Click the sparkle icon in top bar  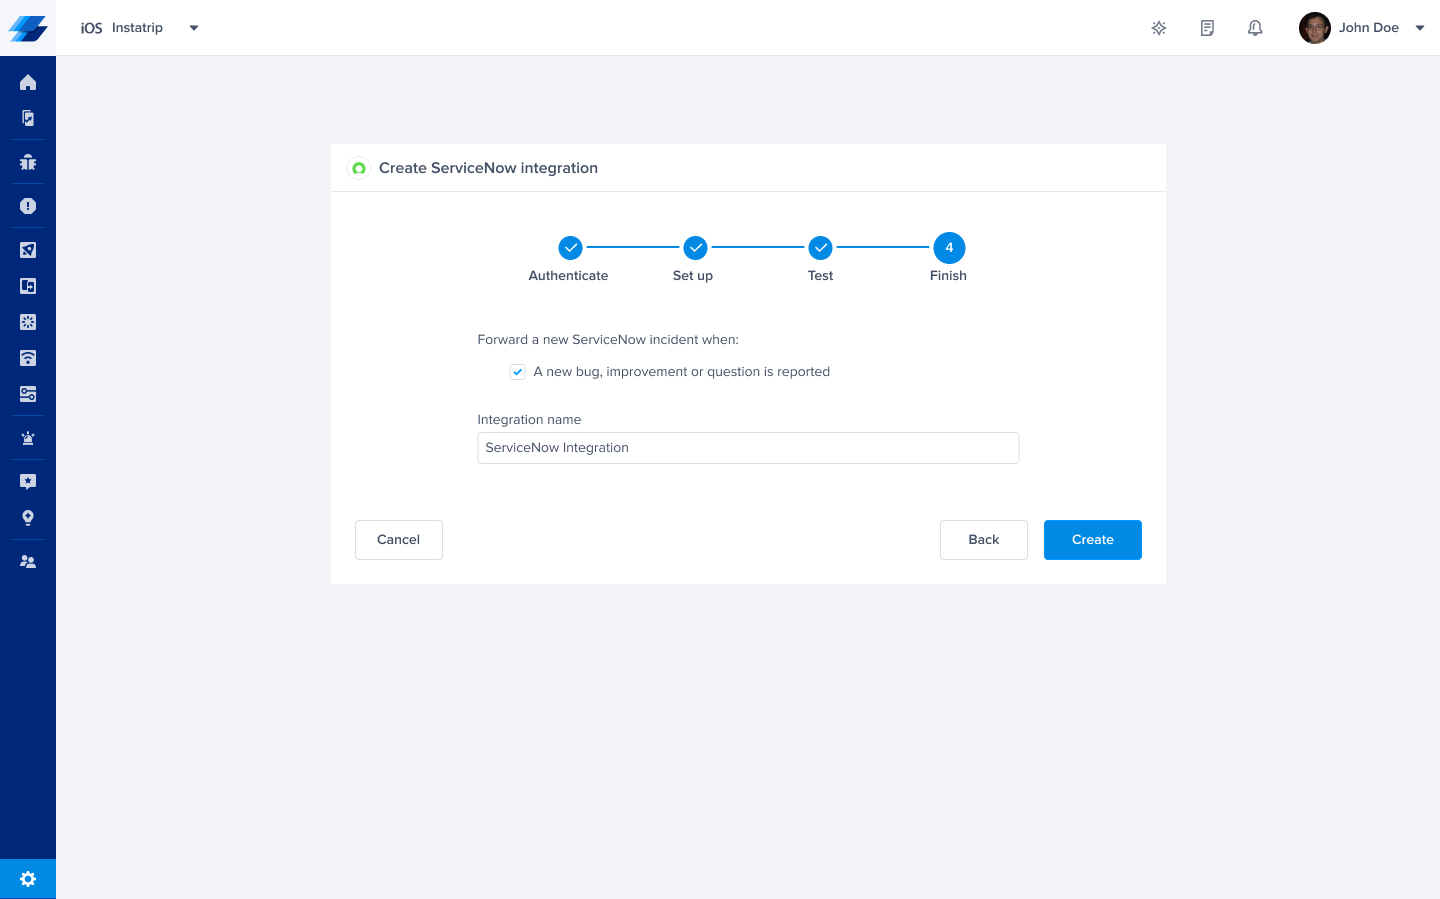[x=1159, y=28]
